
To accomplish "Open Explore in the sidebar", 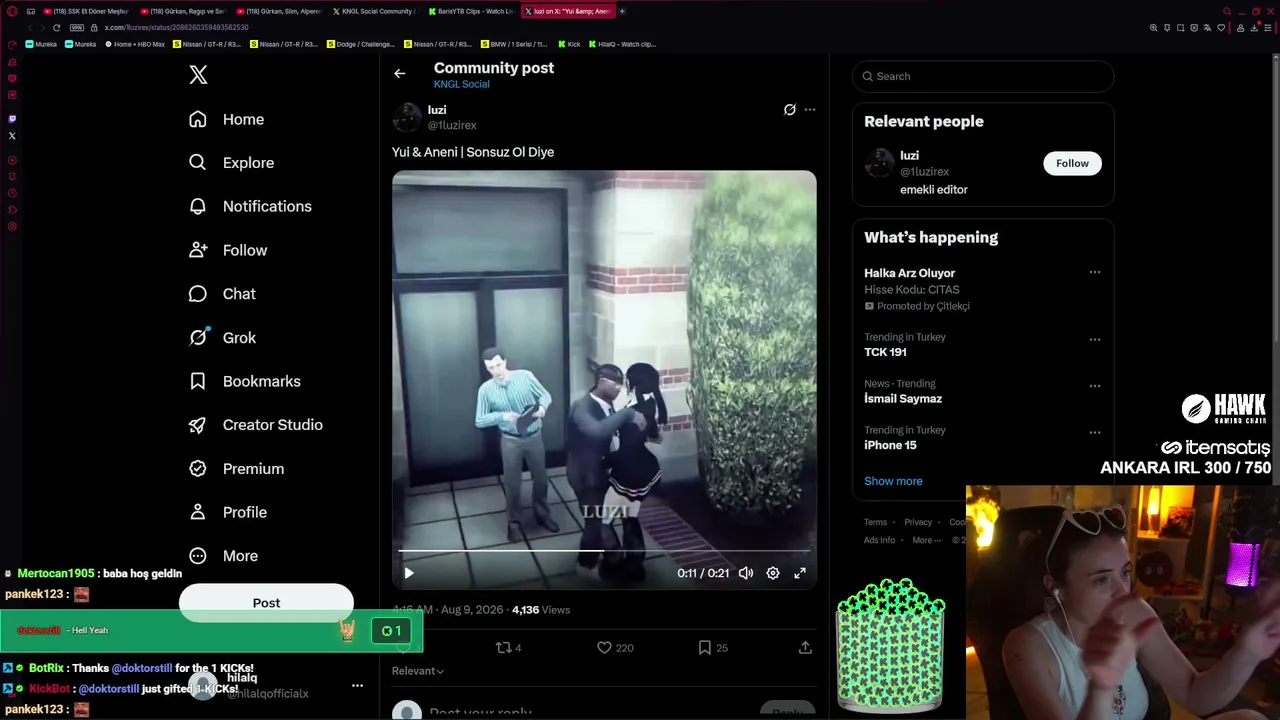I will [x=231, y=163].
